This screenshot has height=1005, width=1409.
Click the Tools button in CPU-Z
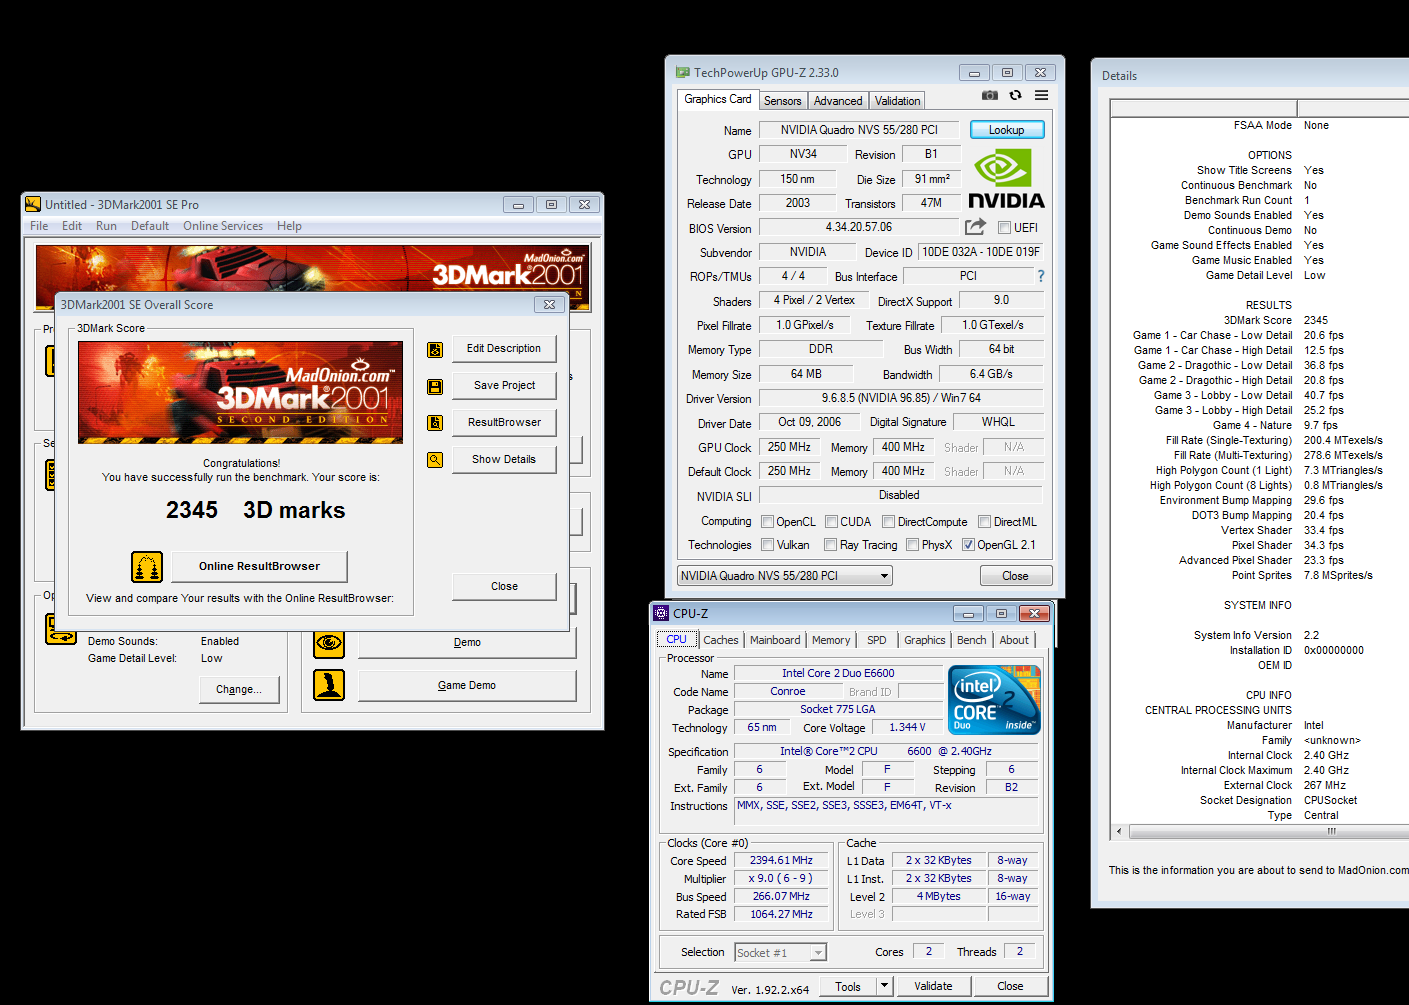pyautogui.click(x=848, y=986)
